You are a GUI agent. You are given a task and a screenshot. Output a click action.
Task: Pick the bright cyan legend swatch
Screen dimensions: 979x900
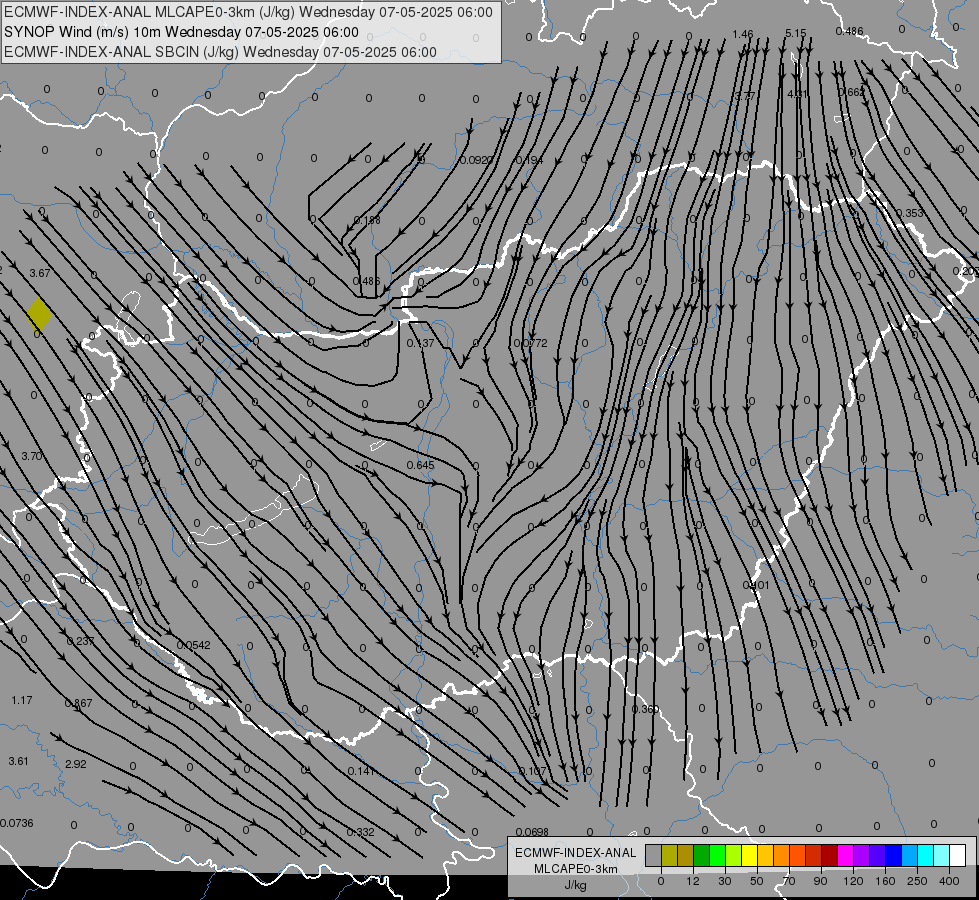[x=925, y=855]
